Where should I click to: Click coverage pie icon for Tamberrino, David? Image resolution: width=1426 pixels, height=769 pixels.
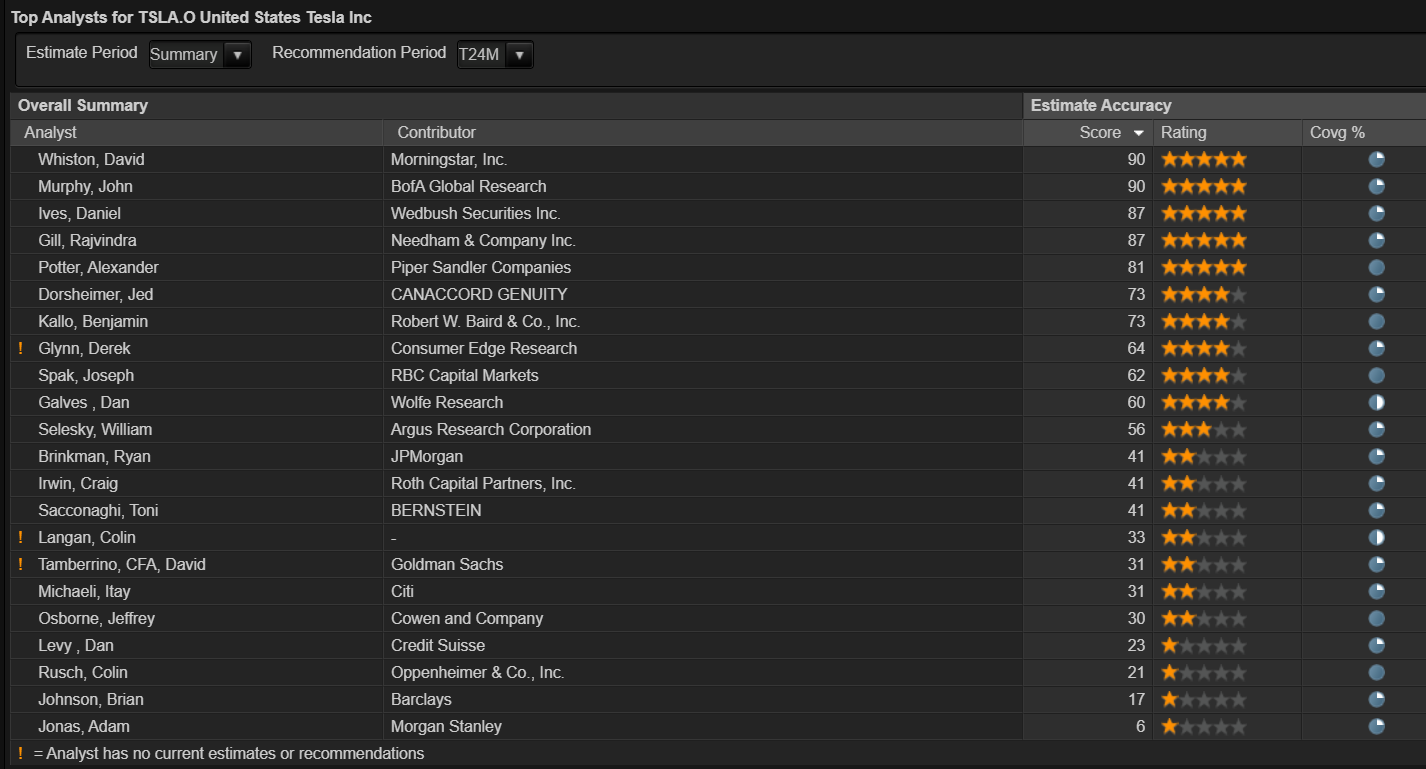pos(1377,564)
